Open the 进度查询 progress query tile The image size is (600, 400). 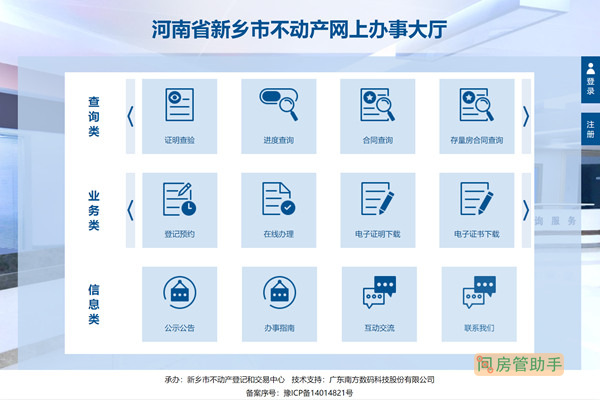click(279, 116)
